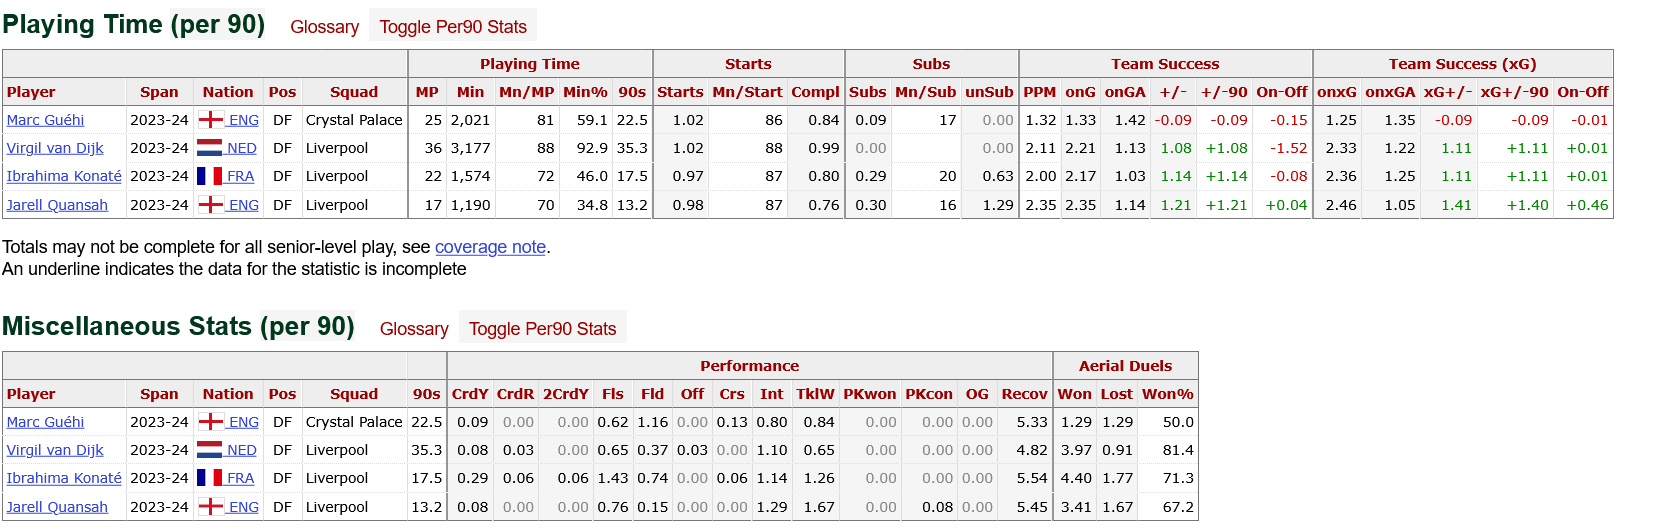Sort Playing Time table by Min% column
This screenshot has width=1653, height=531.
tap(585, 92)
